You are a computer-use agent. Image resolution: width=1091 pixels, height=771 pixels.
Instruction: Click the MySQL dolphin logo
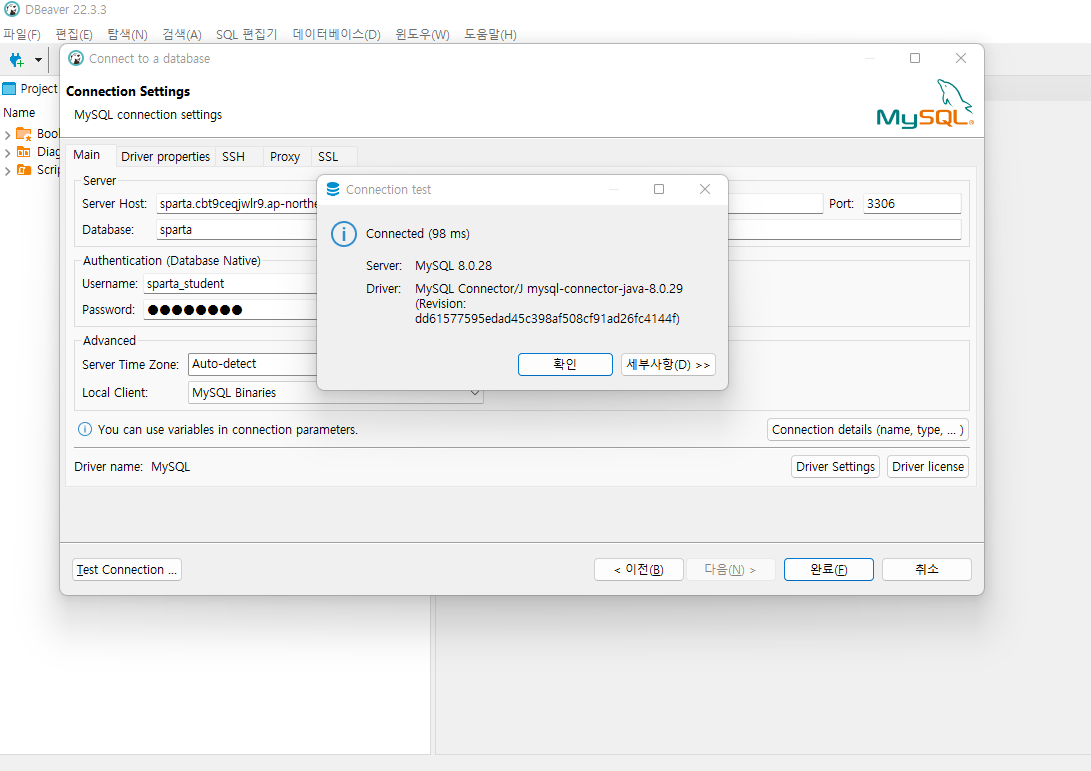[x=925, y=104]
